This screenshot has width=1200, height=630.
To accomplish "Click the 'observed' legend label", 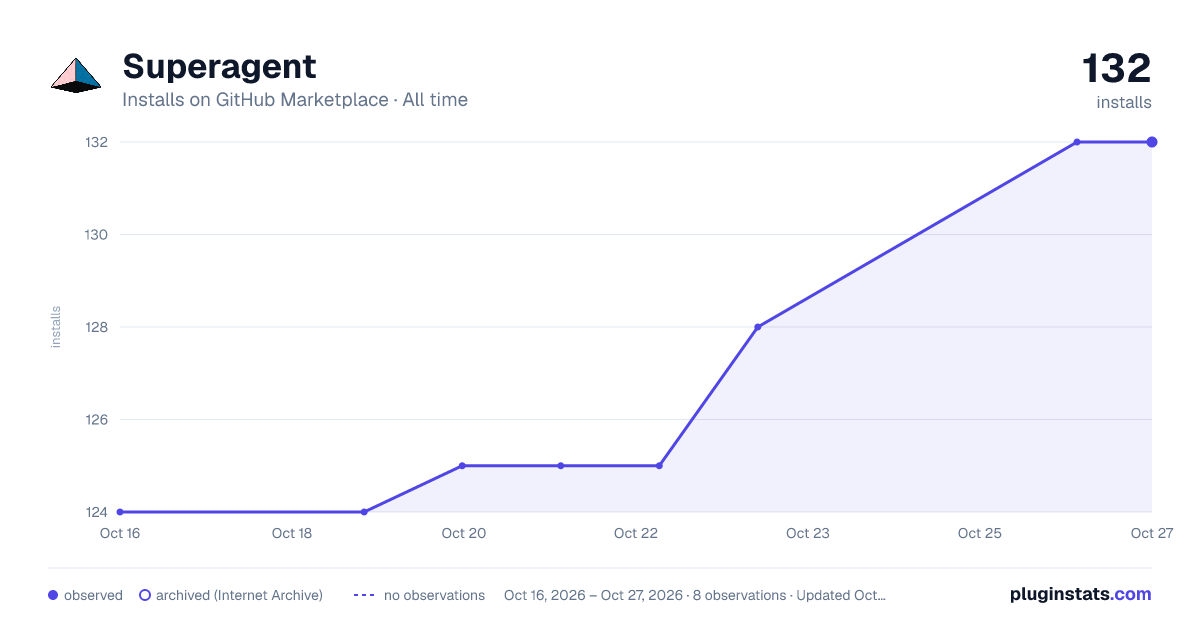I will 93,595.
